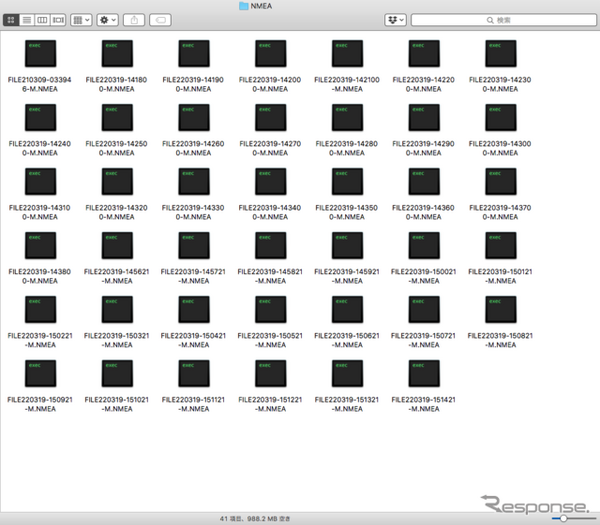
Task: Open the item arrangement dropdown
Action: point(81,20)
